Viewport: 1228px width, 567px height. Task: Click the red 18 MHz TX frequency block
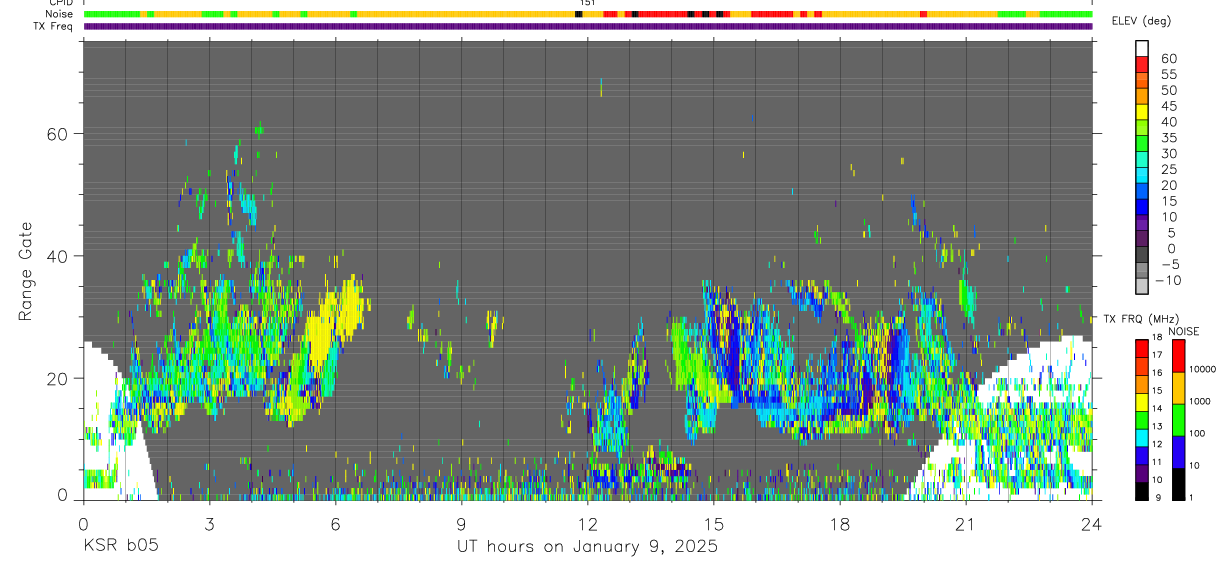1142,349
